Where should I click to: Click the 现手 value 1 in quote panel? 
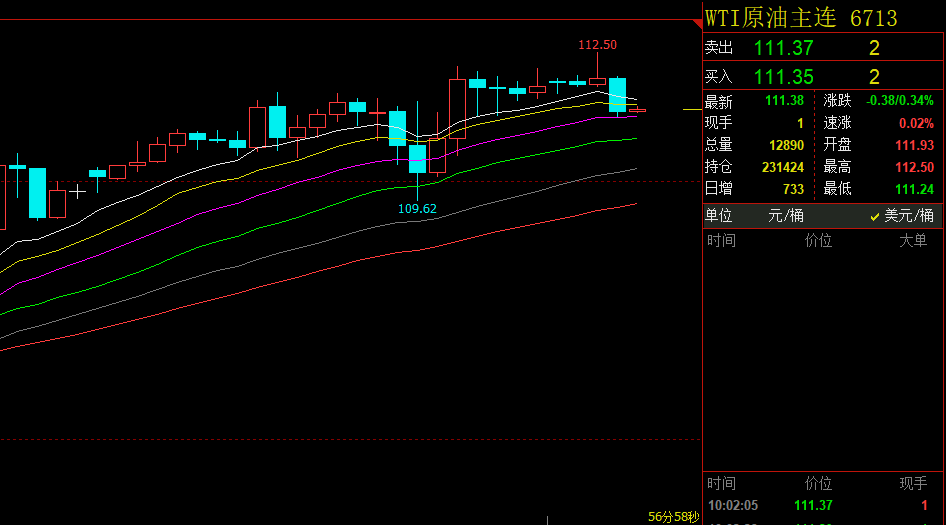pyautogui.click(x=800, y=123)
